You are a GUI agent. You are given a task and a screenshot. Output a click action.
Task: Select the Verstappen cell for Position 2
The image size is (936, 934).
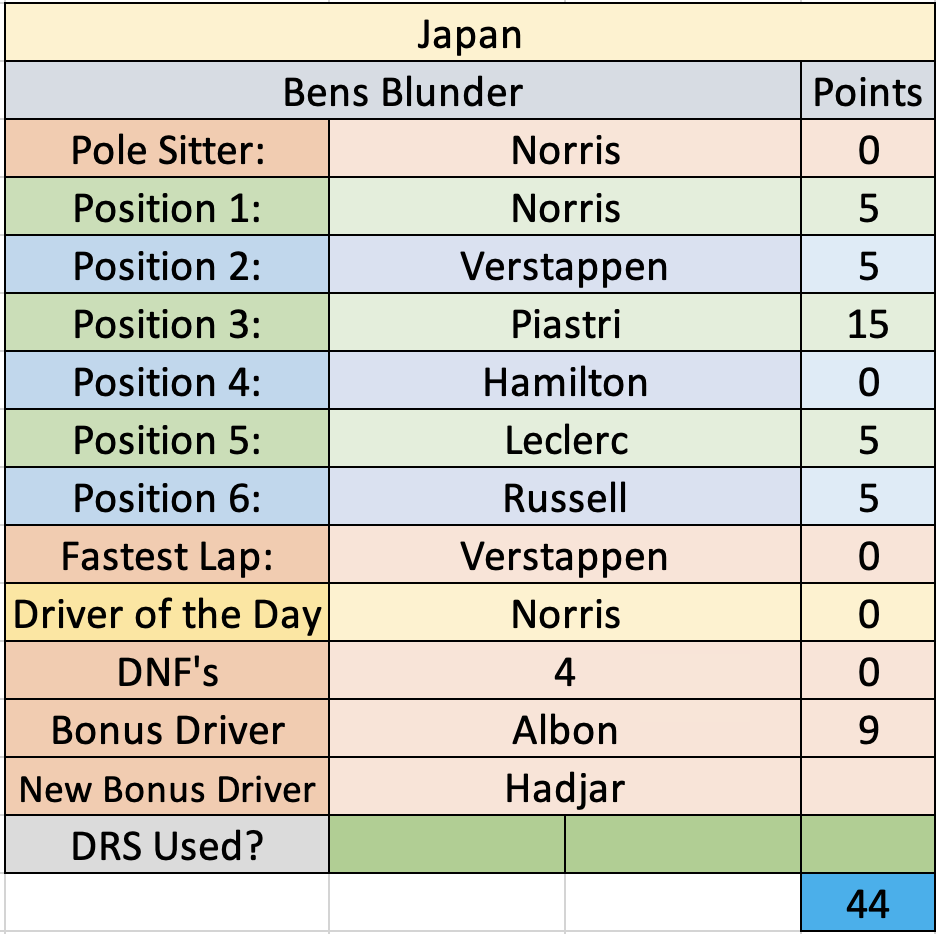pyautogui.click(x=565, y=264)
